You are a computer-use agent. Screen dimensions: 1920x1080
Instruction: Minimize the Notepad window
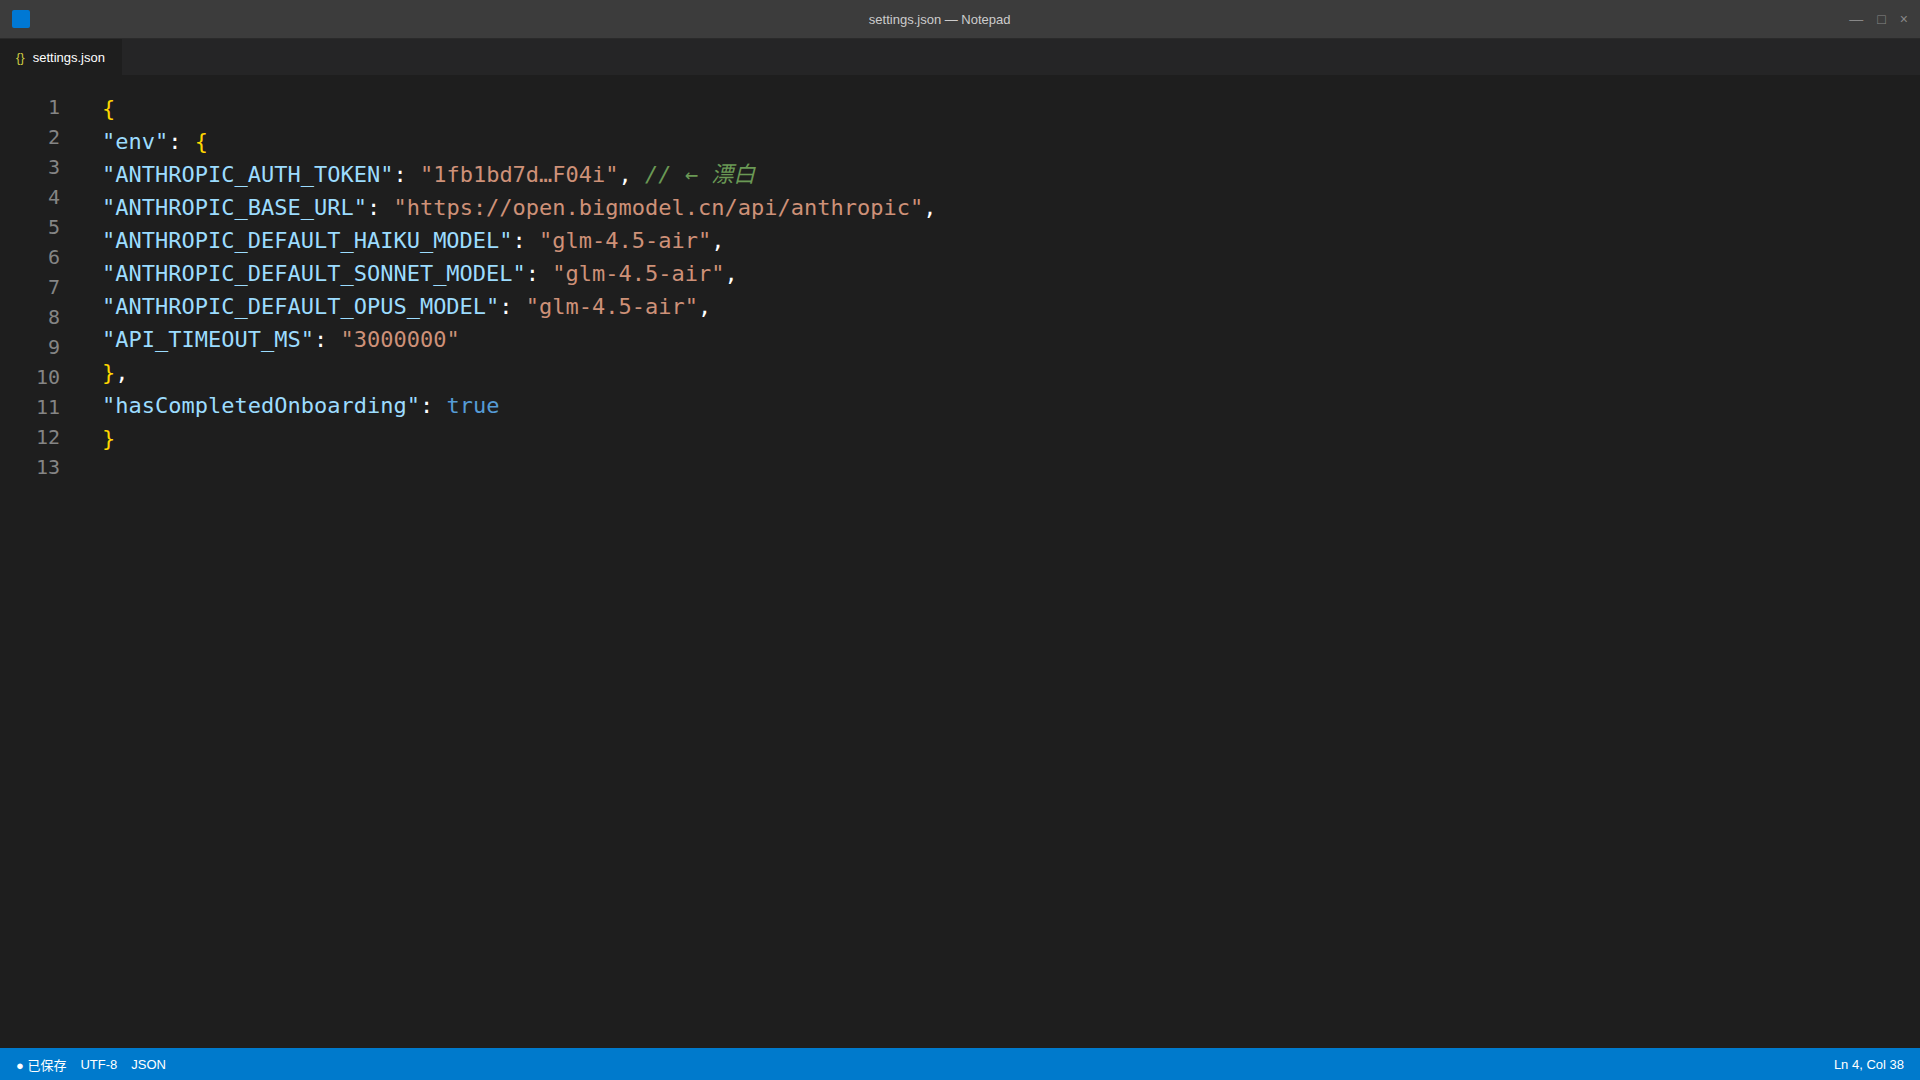point(1856,19)
